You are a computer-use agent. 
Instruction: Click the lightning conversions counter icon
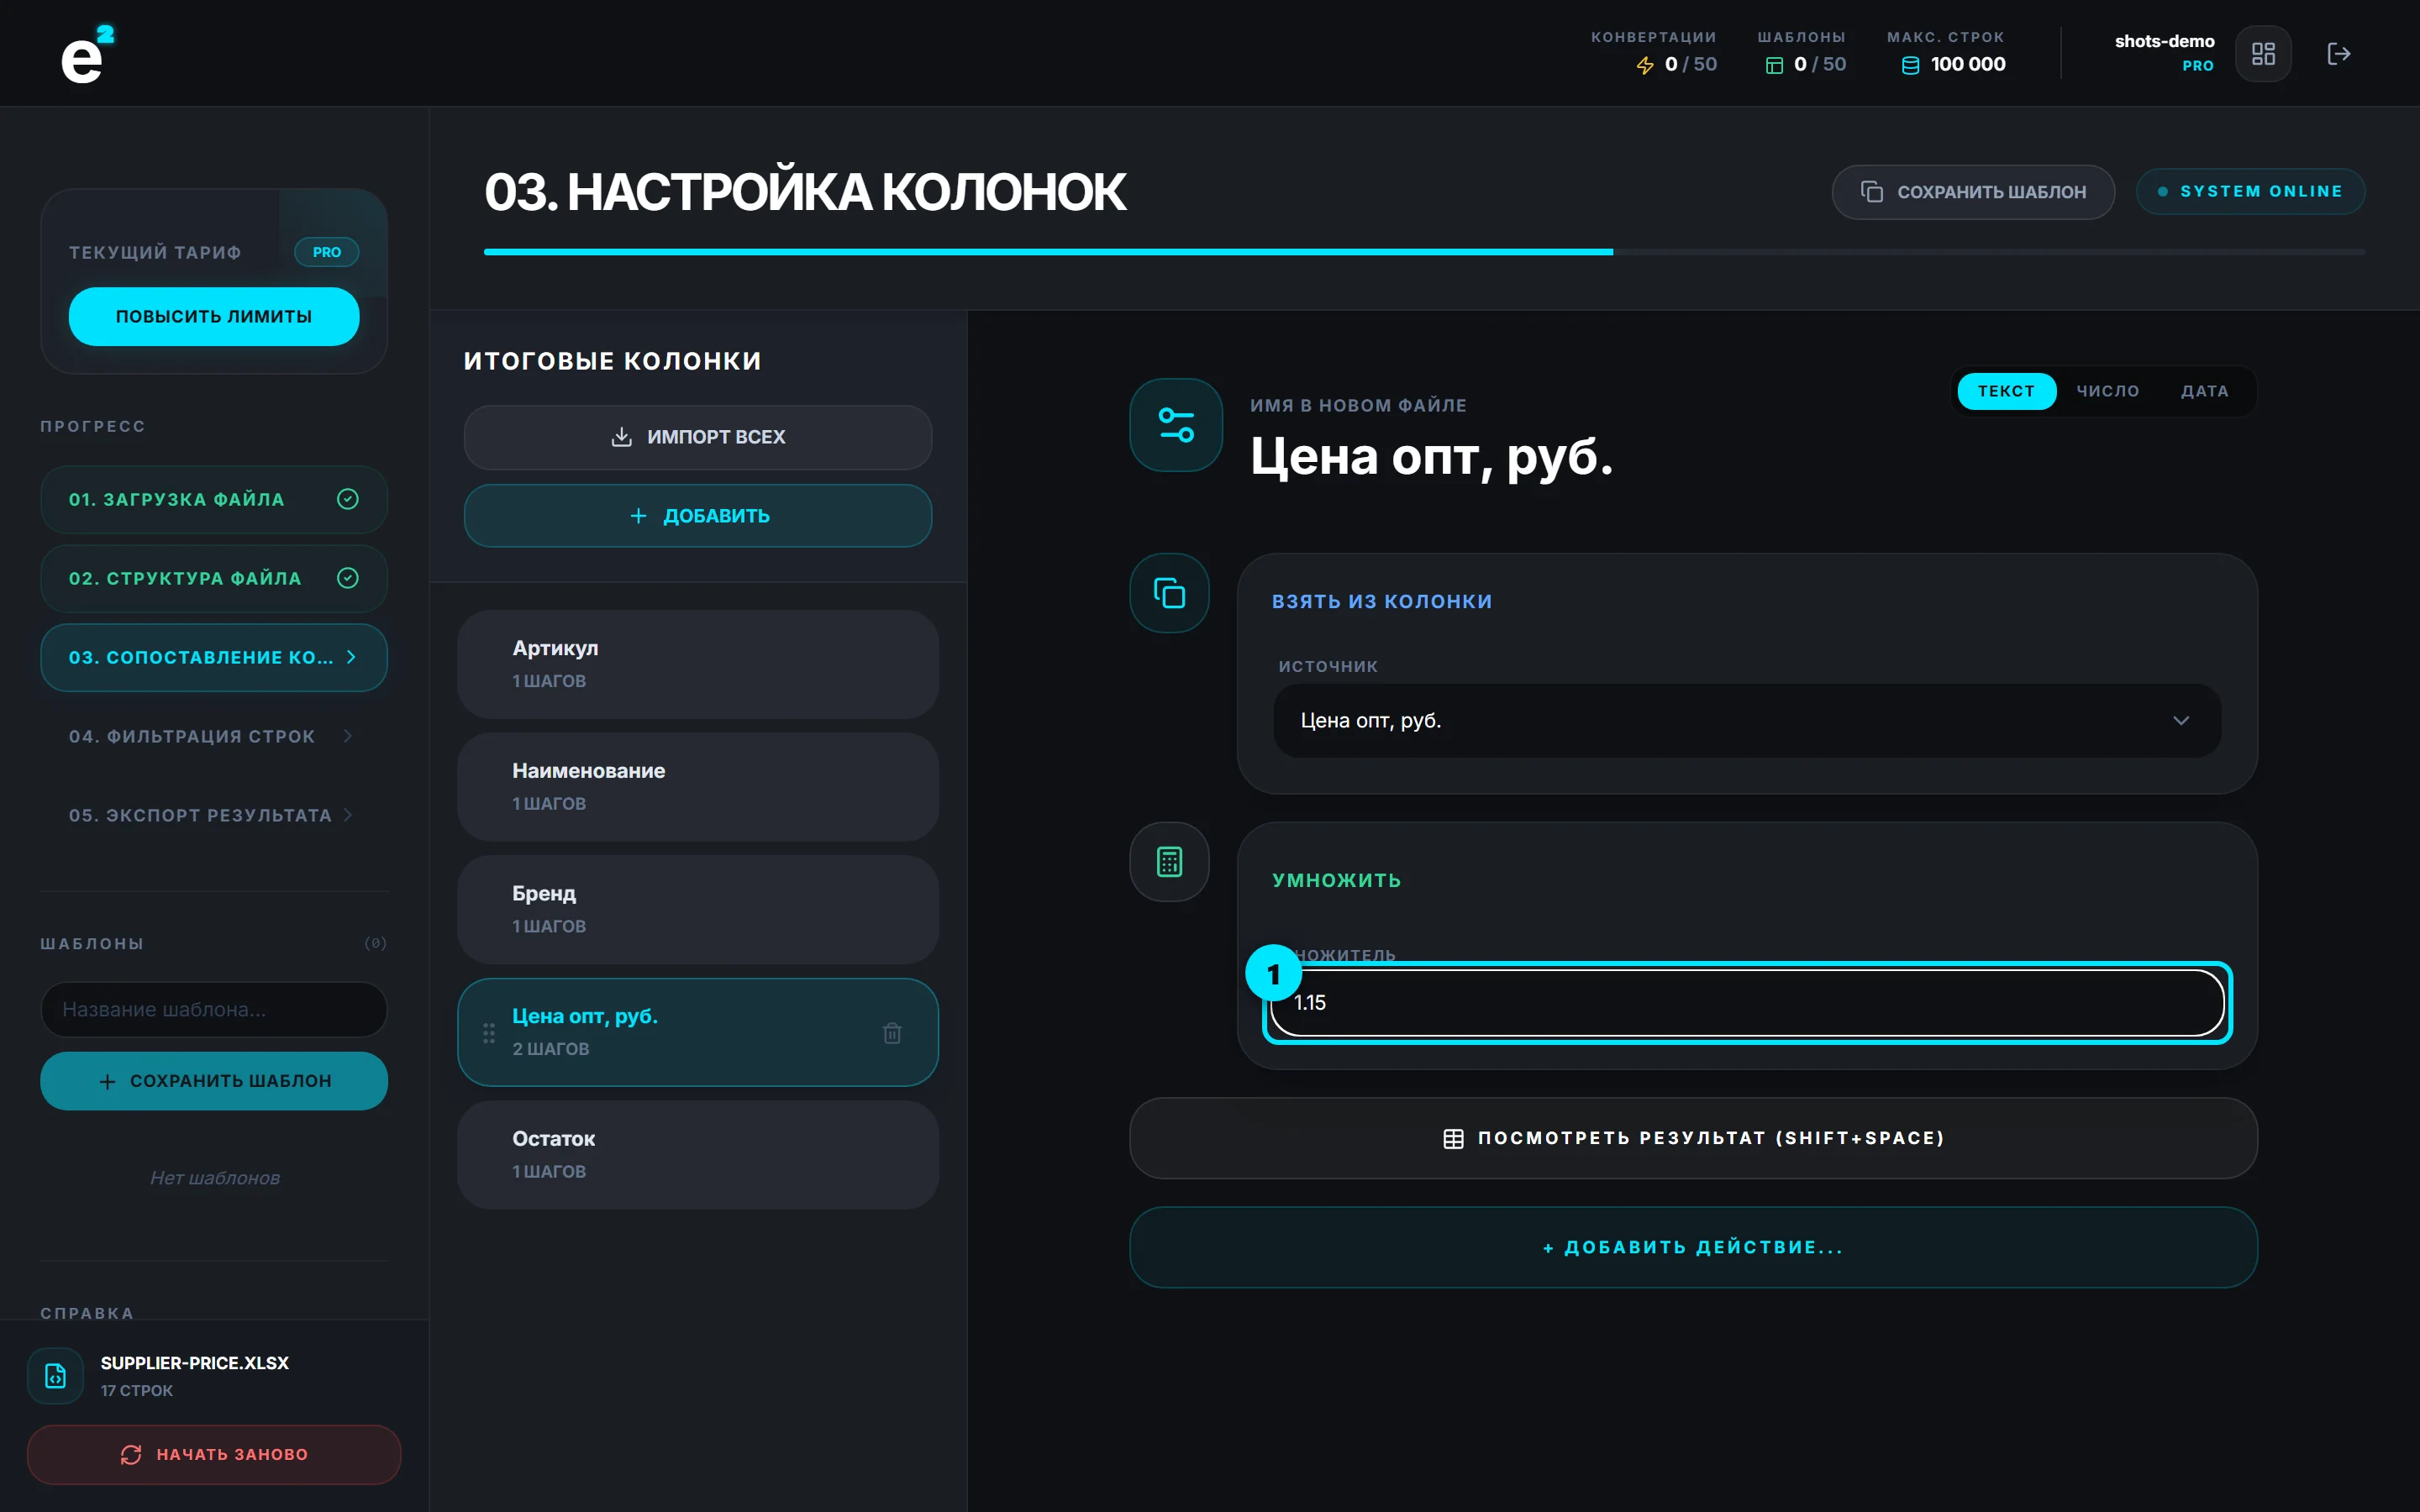(1645, 65)
